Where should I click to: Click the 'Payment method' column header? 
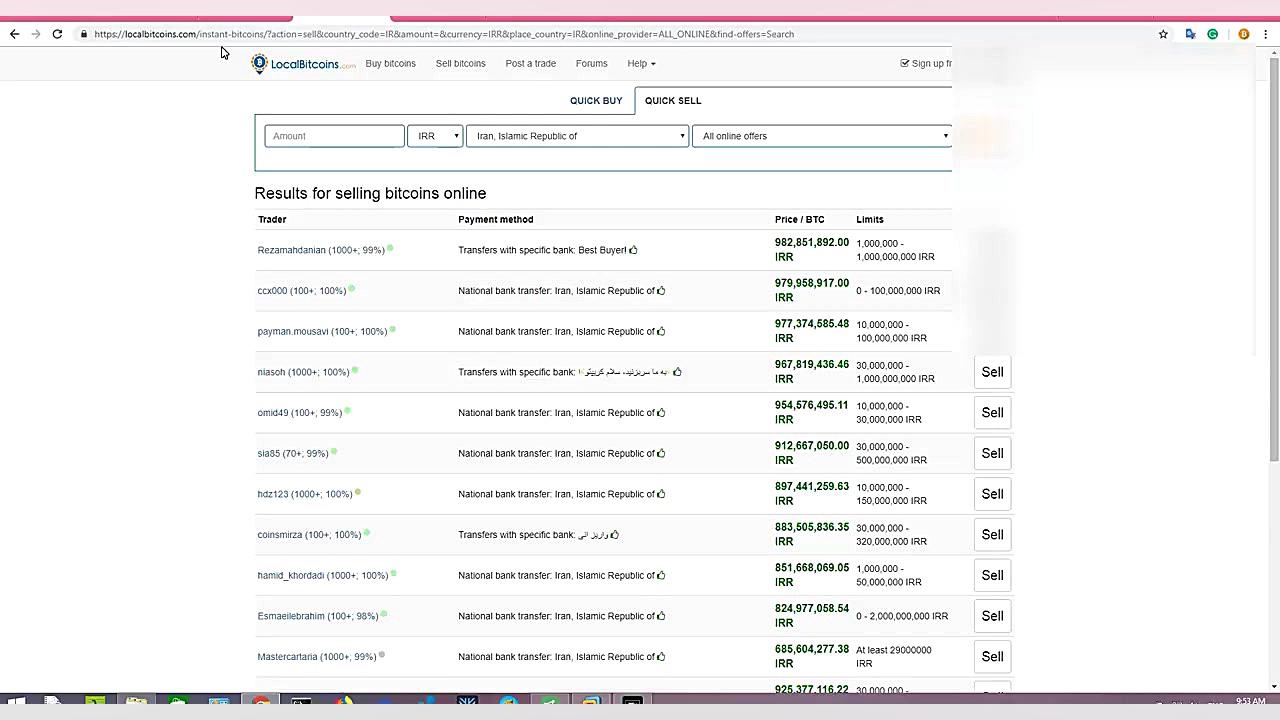click(x=496, y=220)
